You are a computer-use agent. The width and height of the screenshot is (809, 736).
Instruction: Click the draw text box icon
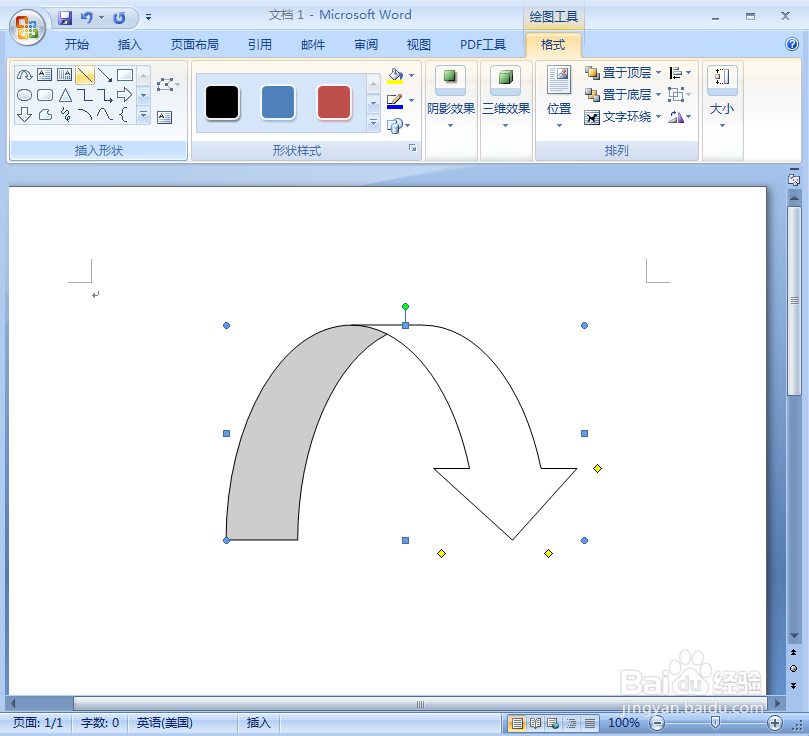[165, 117]
